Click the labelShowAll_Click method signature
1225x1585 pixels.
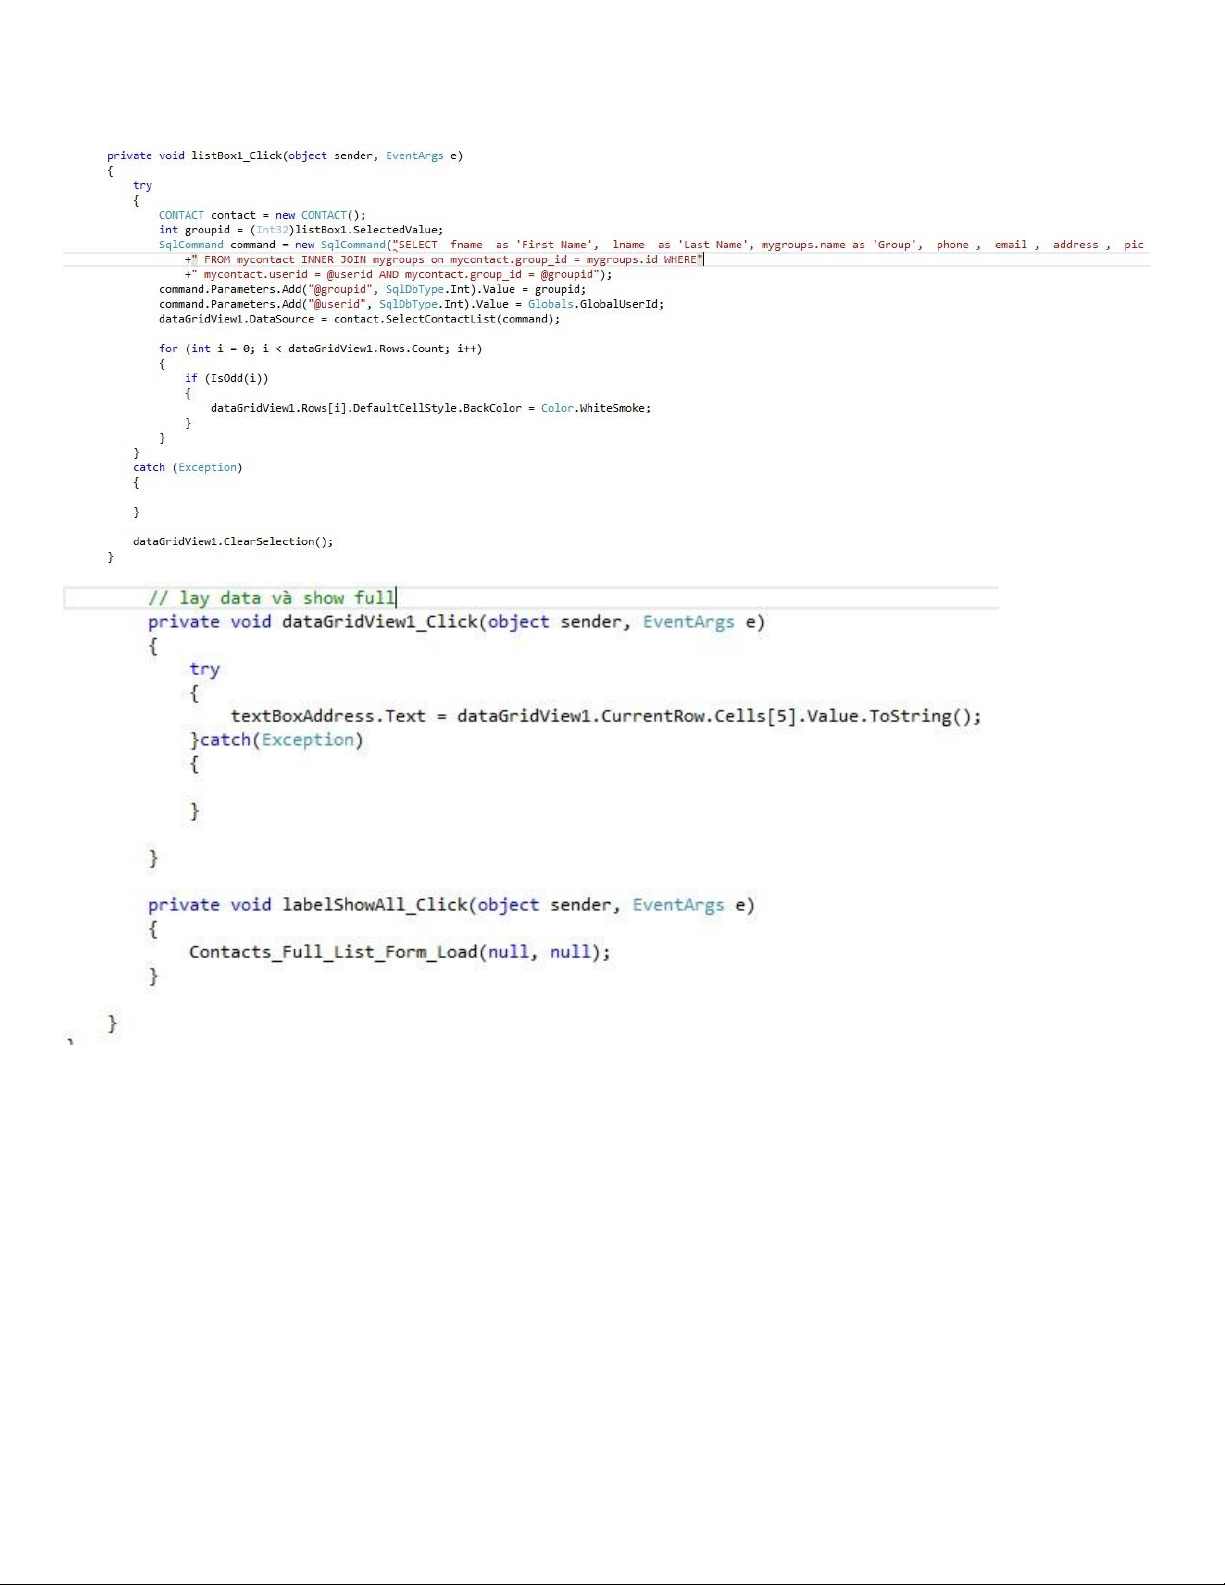451,905
